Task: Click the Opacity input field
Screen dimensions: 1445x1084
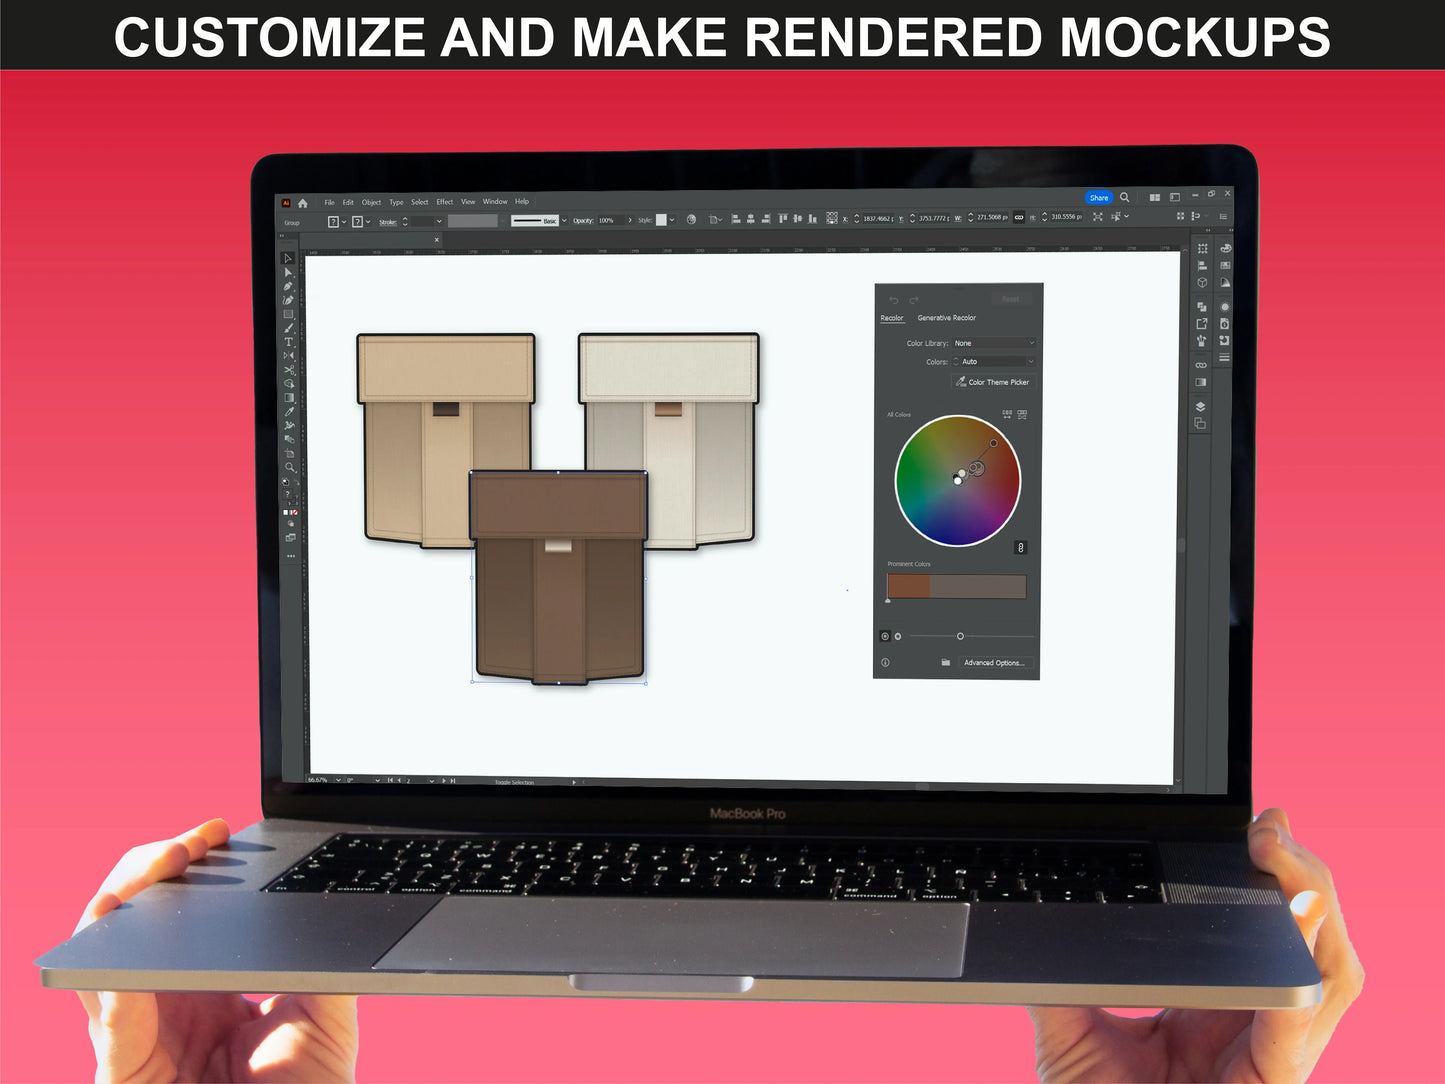Action: pos(609,220)
